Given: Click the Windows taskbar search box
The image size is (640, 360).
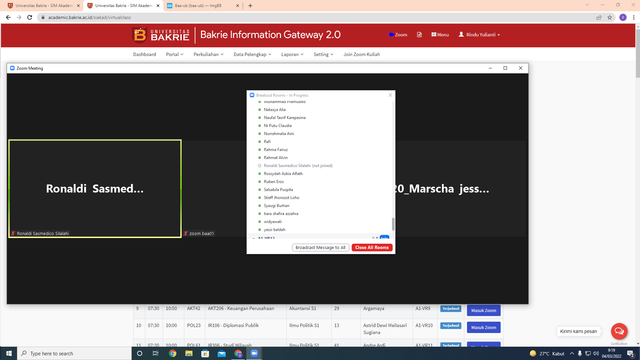Looking at the screenshot, I should coord(74,353).
